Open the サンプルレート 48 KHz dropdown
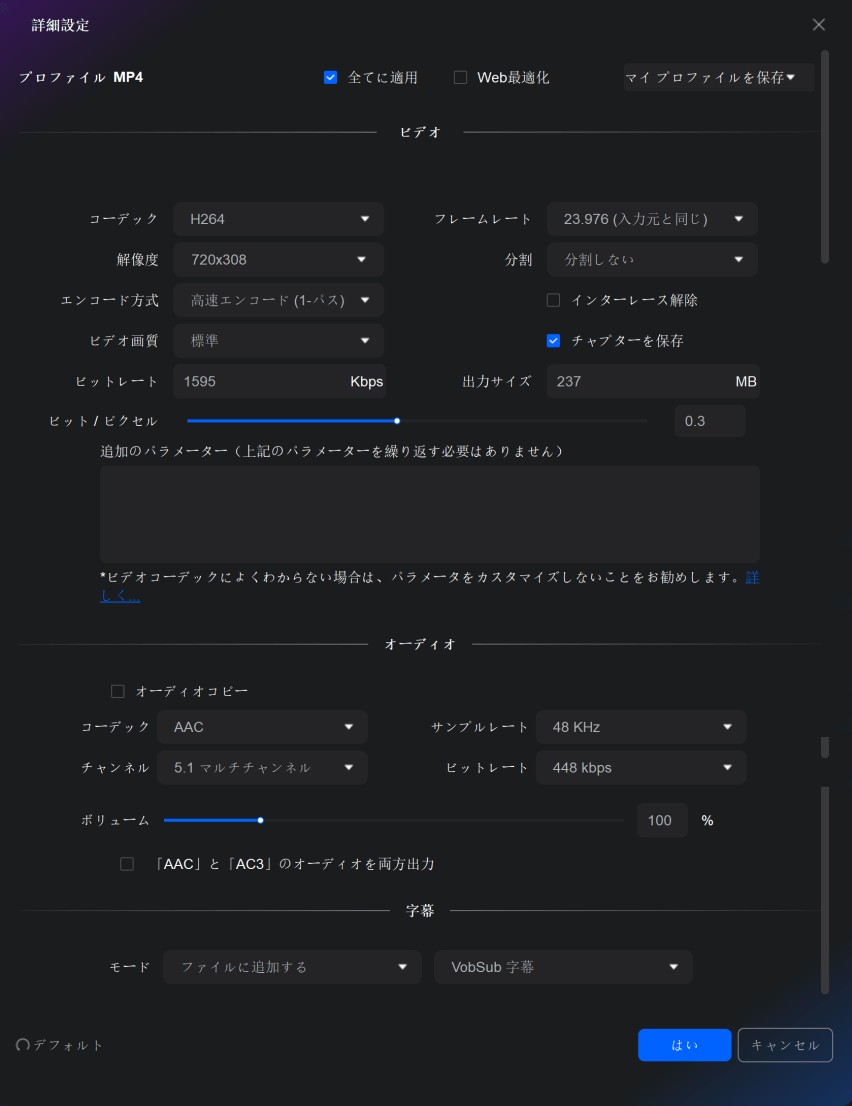 point(641,727)
